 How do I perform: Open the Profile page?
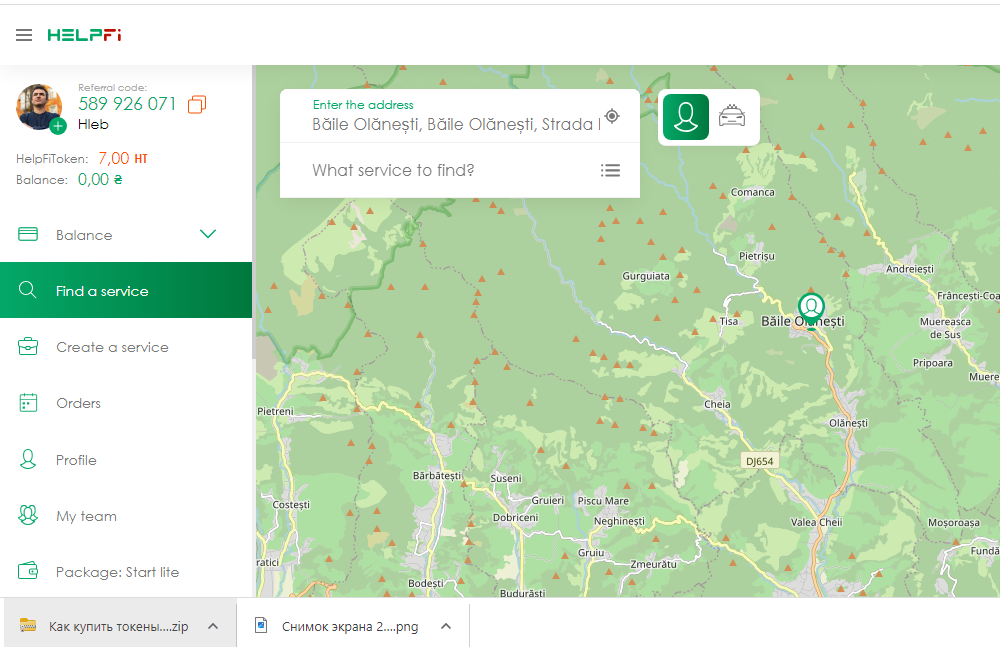pos(76,460)
